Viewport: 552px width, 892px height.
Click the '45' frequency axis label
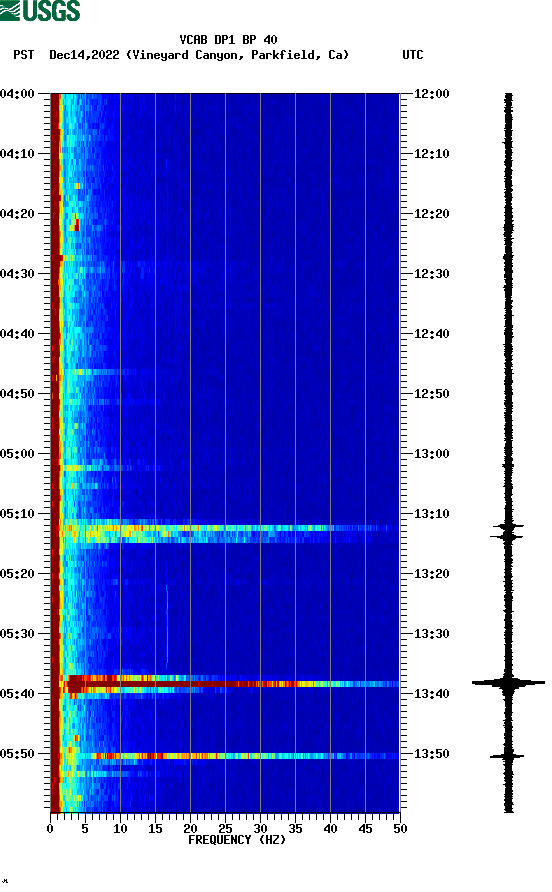pyautogui.click(x=365, y=829)
